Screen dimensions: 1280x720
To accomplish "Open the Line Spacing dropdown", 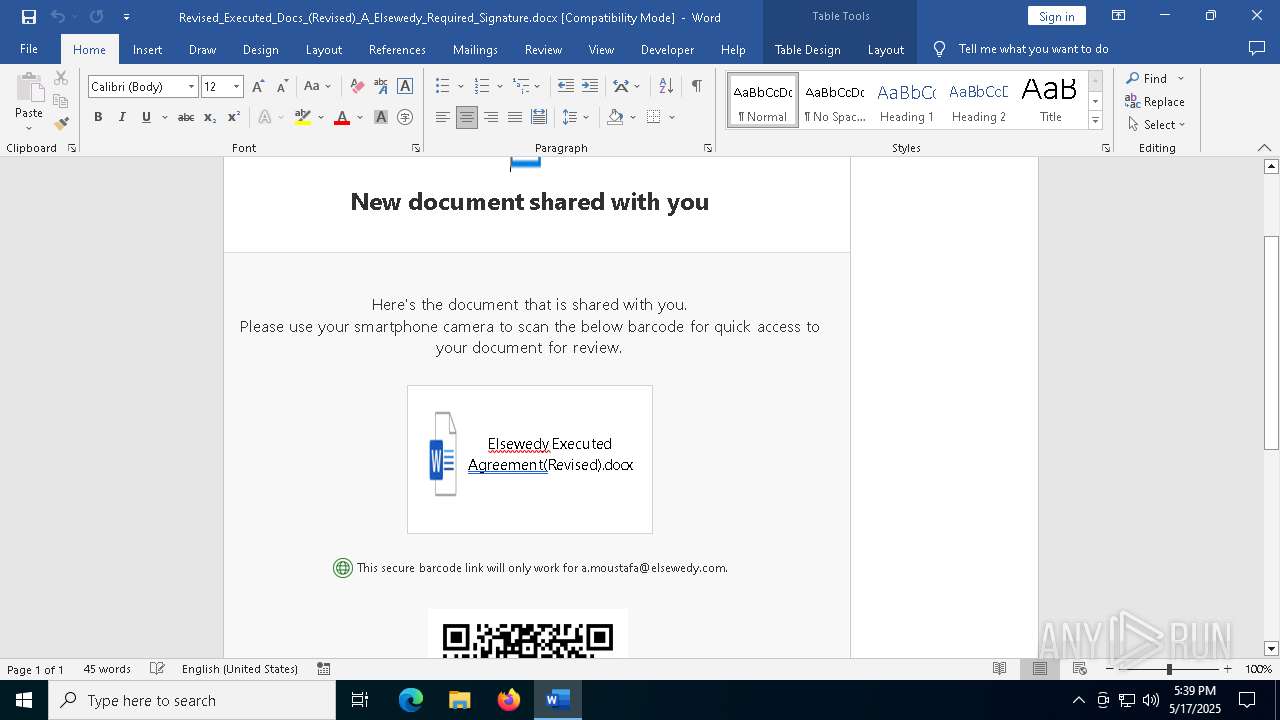I will tap(576, 117).
